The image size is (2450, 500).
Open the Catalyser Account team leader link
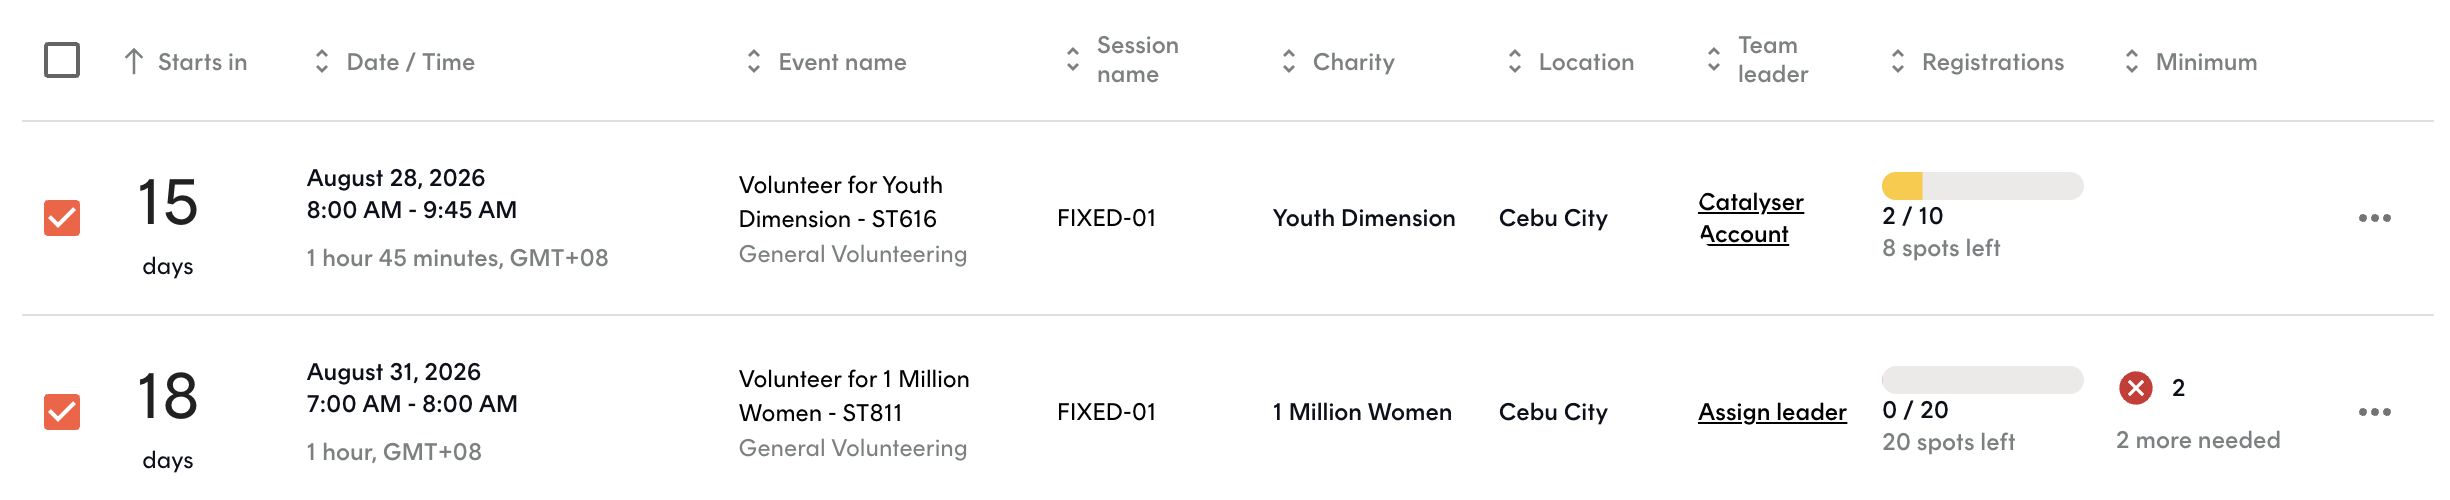1751,218
